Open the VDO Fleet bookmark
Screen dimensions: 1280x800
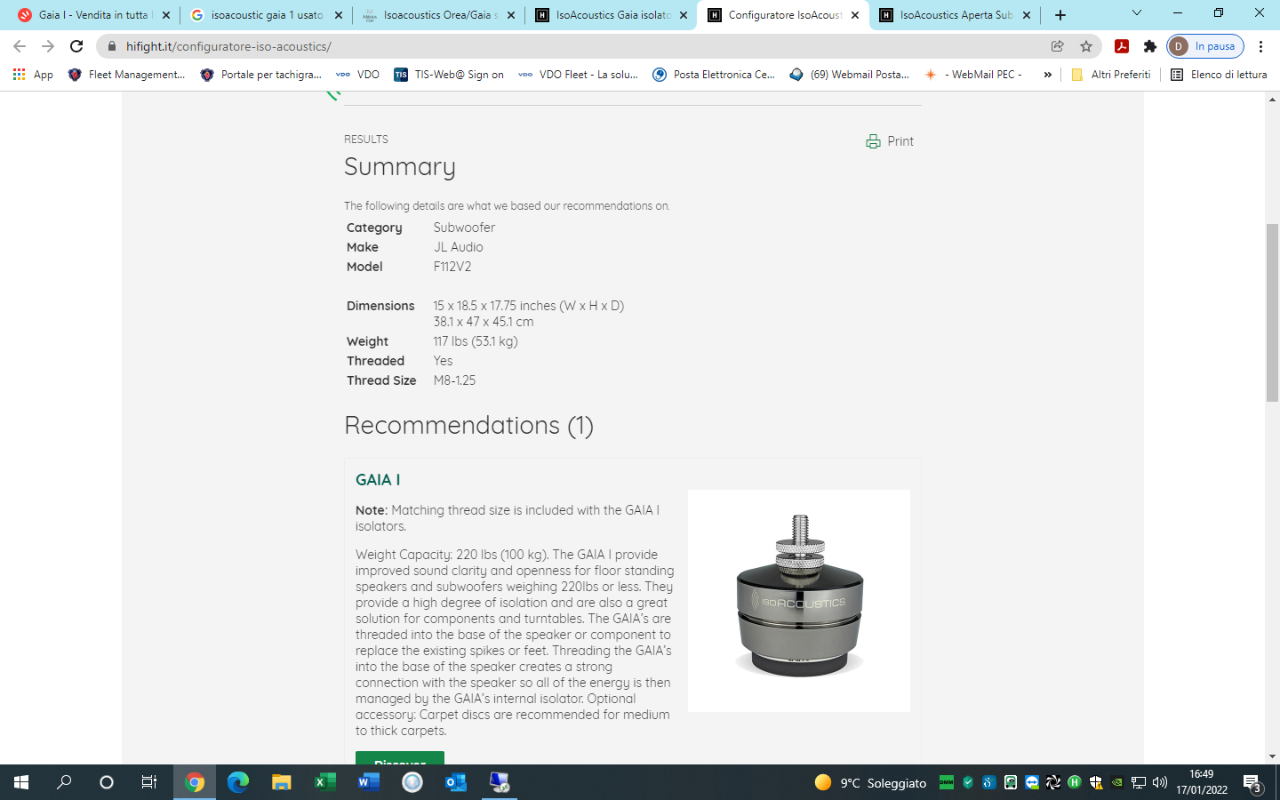click(578, 75)
